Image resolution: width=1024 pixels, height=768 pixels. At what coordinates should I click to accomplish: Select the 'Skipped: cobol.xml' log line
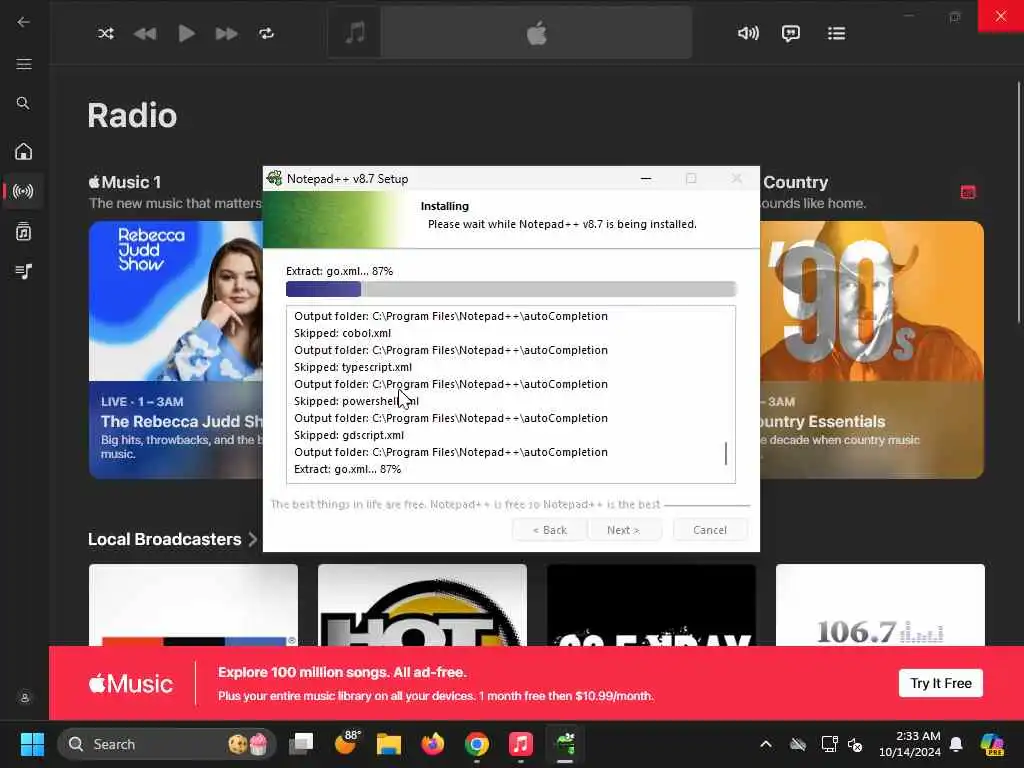point(343,333)
